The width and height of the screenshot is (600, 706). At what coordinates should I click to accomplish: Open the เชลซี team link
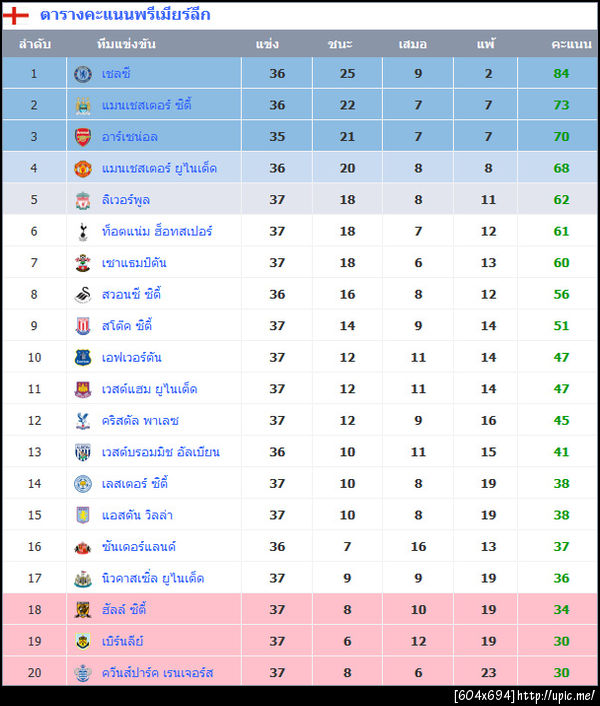point(116,74)
